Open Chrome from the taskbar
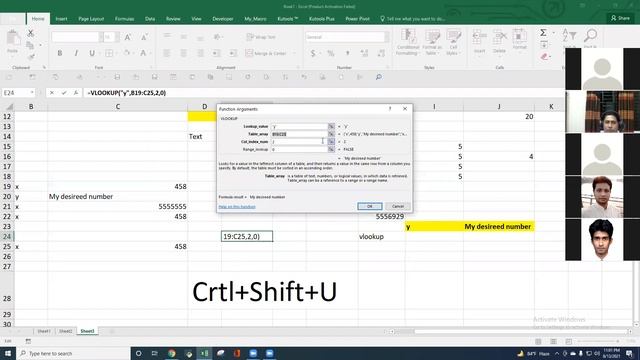Screen dimensions: 640x360 (172, 353)
